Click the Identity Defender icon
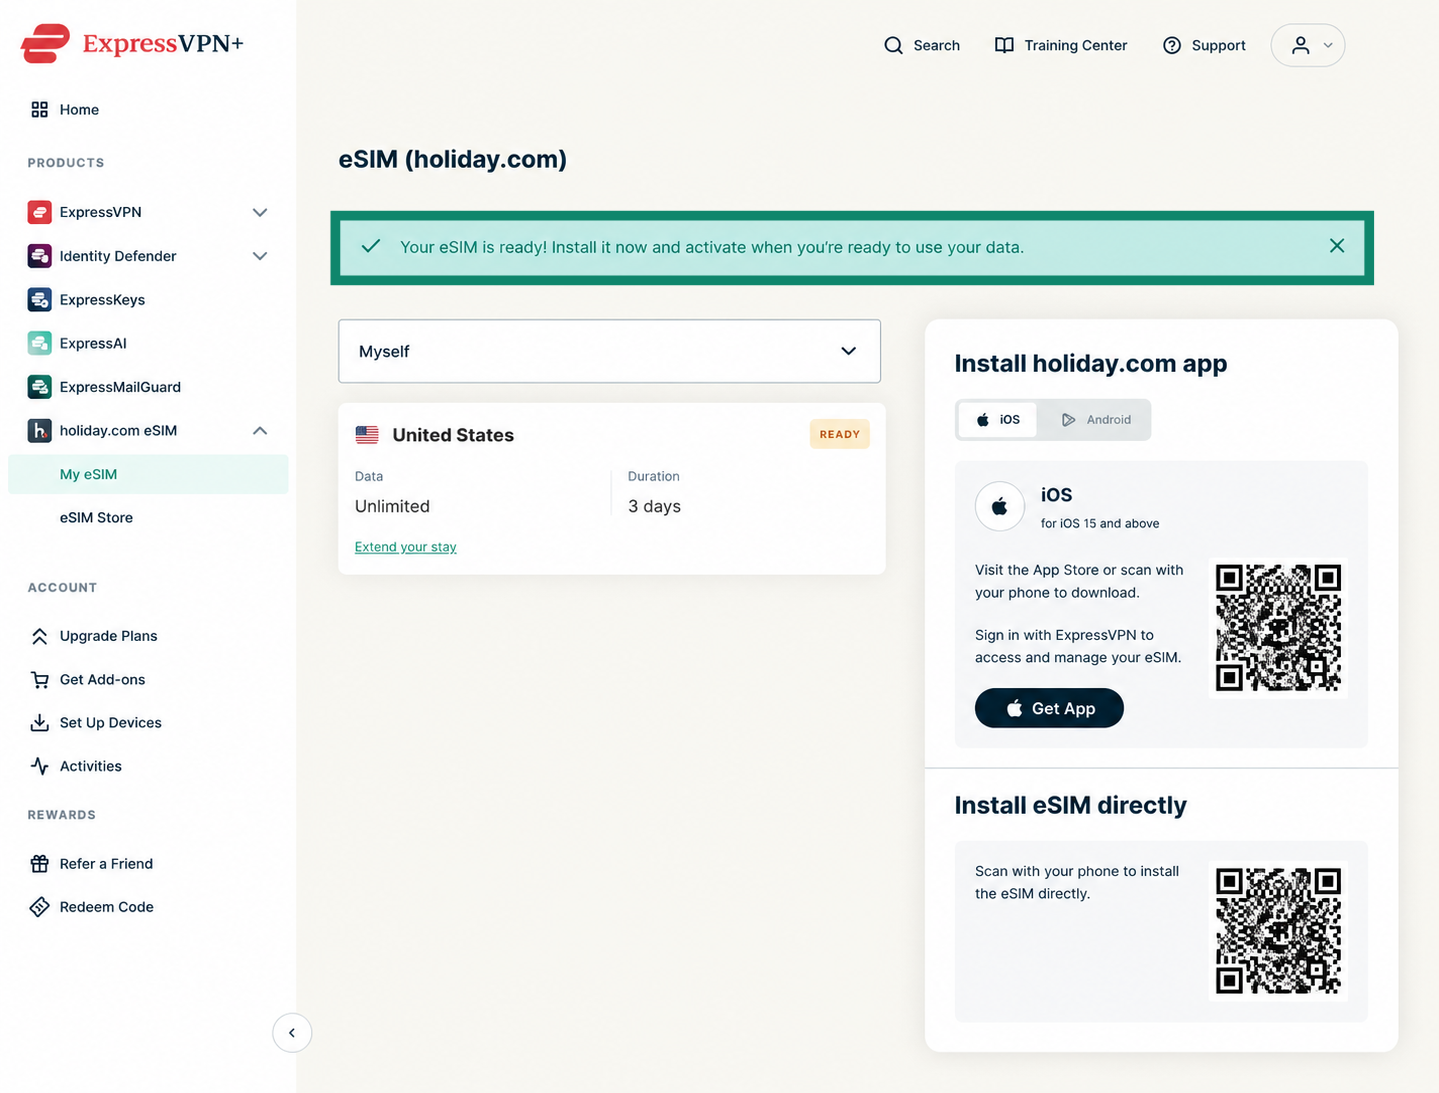This screenshot has height=1093, width=1439. point(39,256)
